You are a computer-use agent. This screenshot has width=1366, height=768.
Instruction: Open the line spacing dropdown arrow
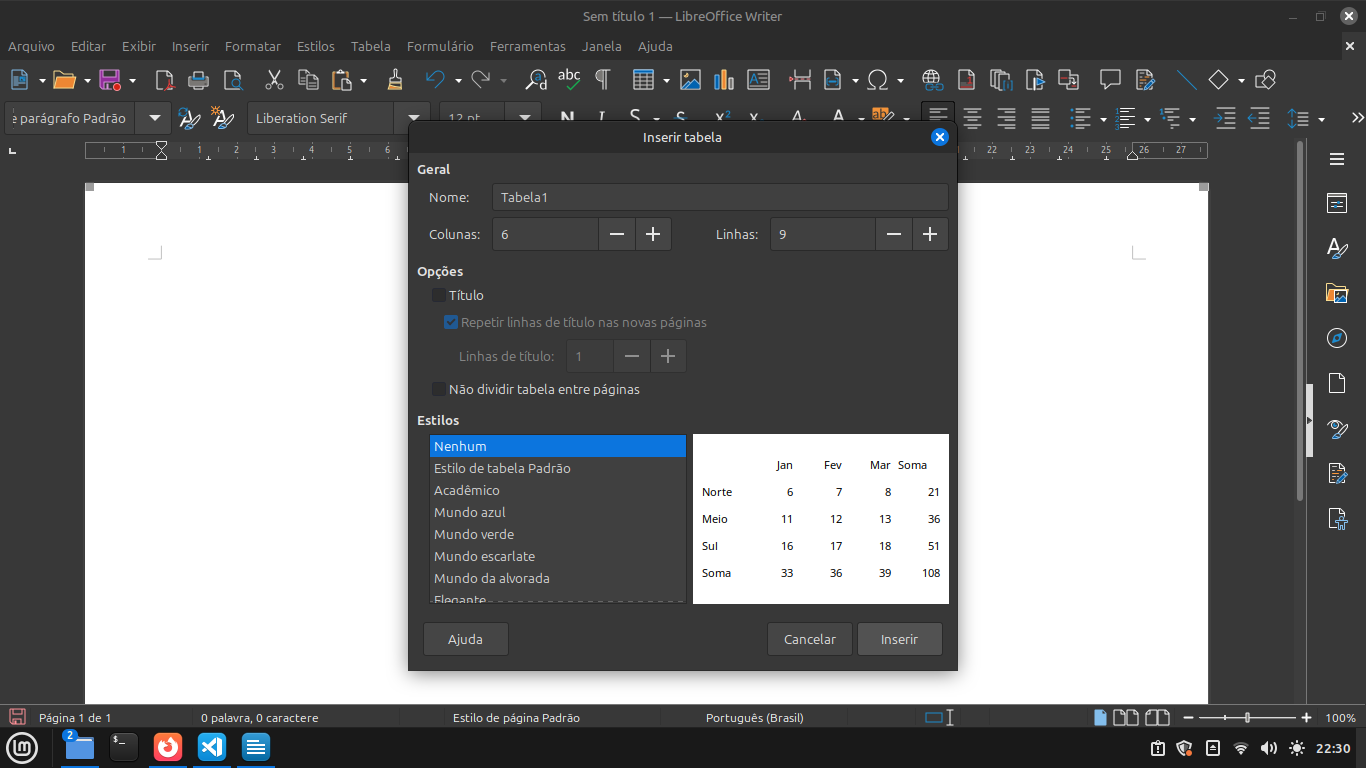(x=1321, y=119)
